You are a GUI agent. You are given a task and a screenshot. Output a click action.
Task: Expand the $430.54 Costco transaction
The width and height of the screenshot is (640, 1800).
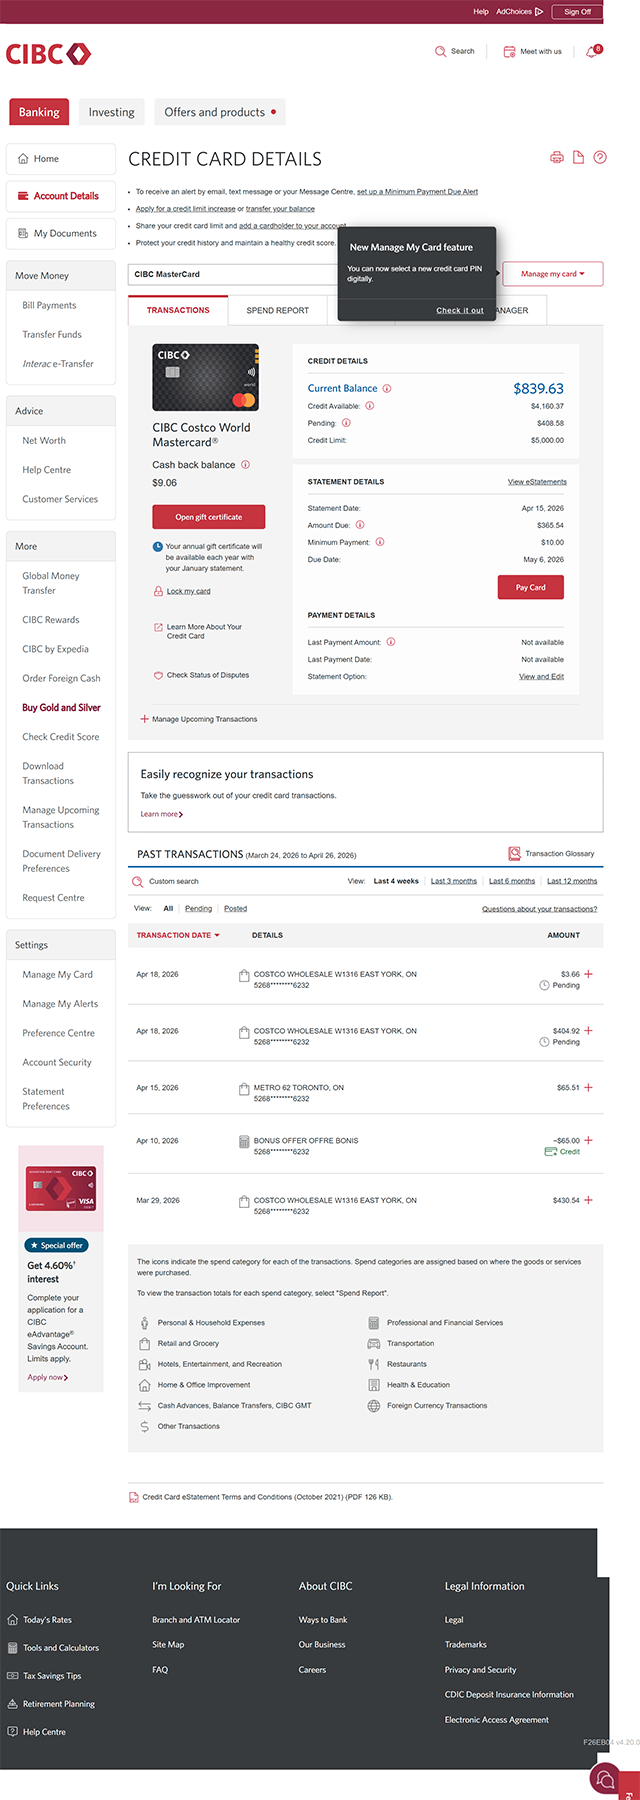pyautogui.click(x=588, y=1200)
